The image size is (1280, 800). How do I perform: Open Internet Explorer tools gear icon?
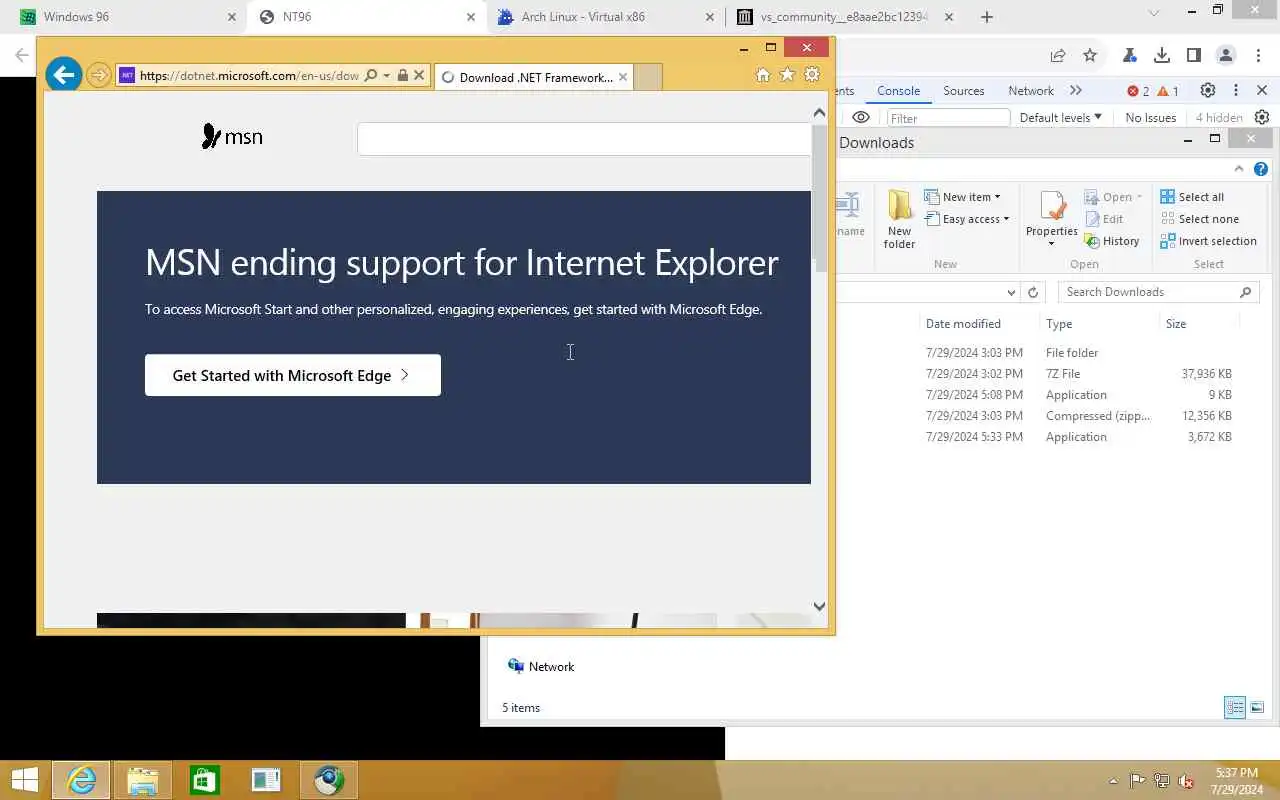tap(812, 75)
